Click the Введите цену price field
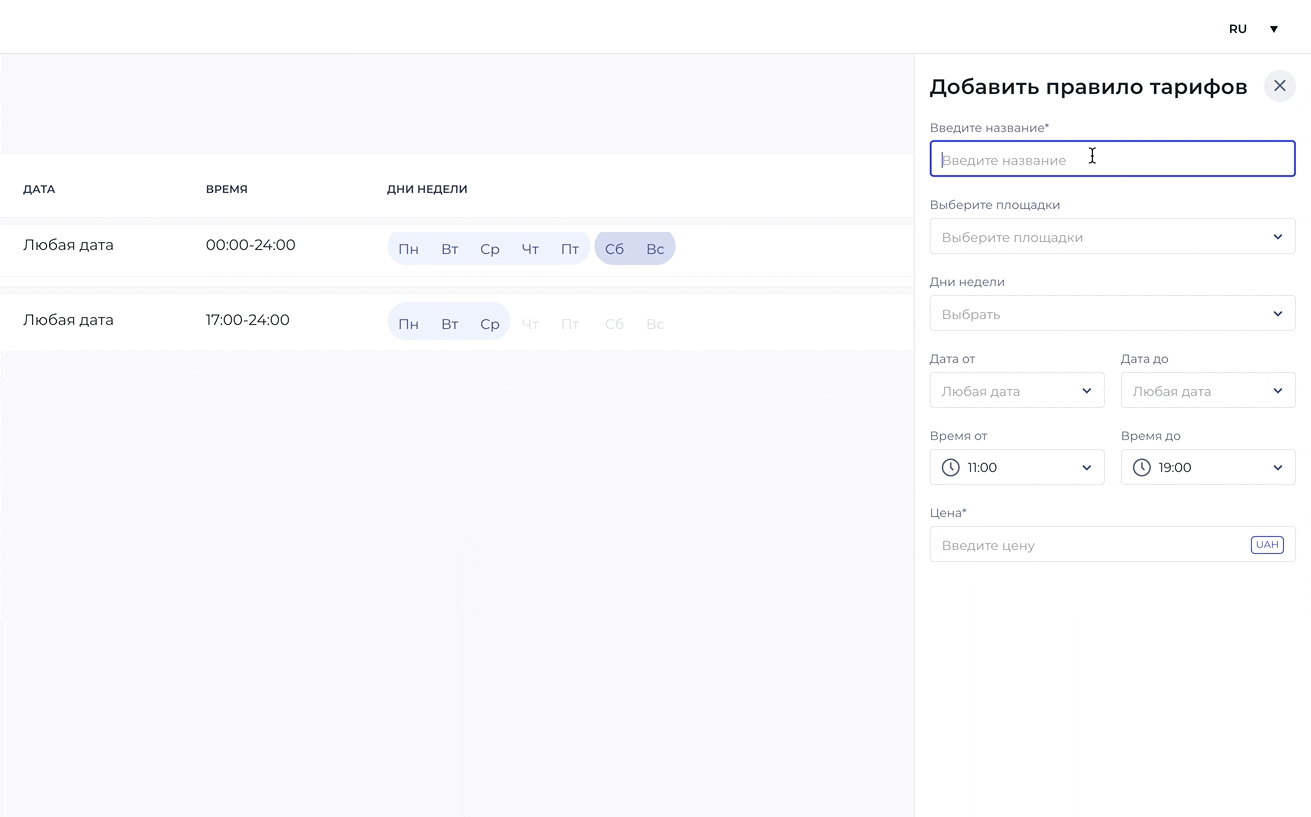1311x817 pixels. tap(1112, 545)
